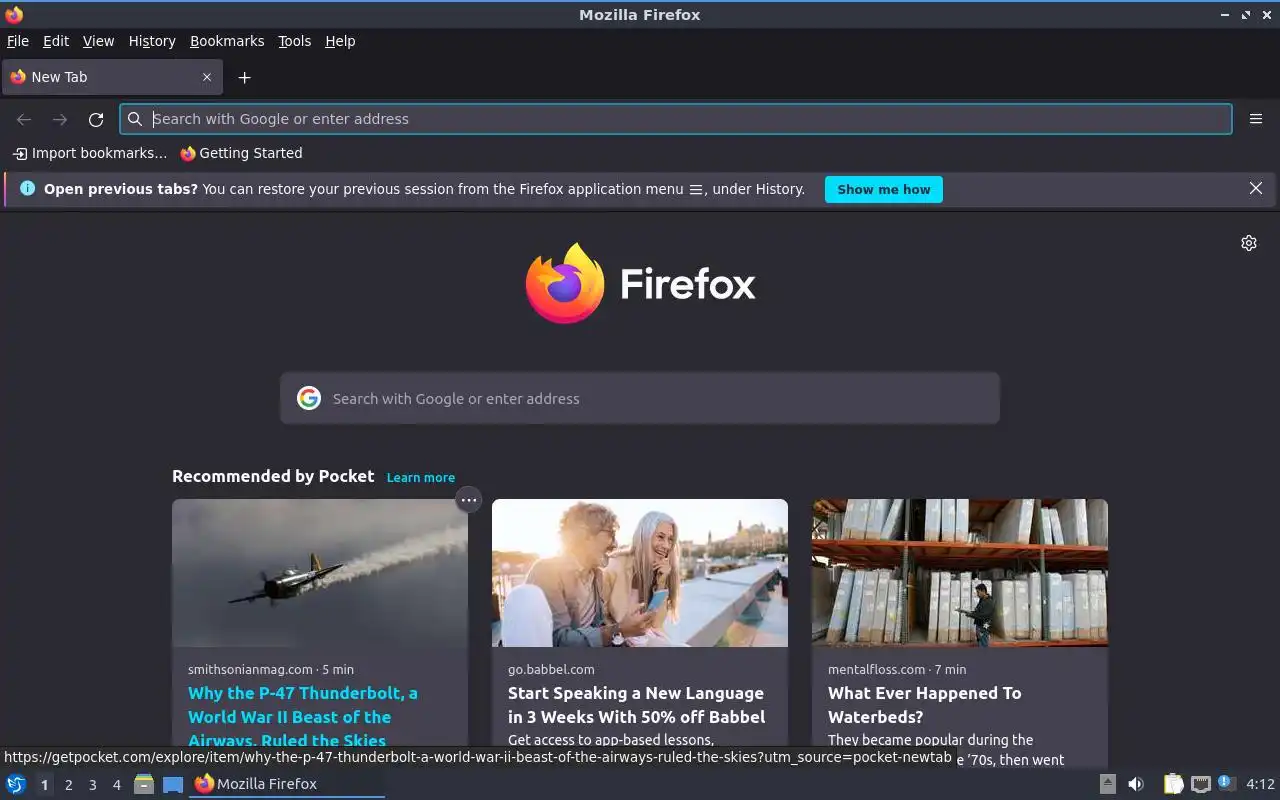Image resolution: width=1280 pixels, height=800 pixels.
Task: Click the removable media eject tray icon
Action: (x=1107, y=784)
